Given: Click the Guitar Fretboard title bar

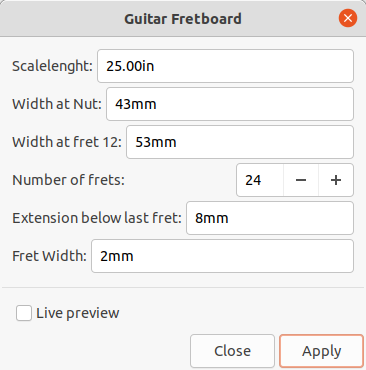Looking at the screenshot, I should pos(183,19).
